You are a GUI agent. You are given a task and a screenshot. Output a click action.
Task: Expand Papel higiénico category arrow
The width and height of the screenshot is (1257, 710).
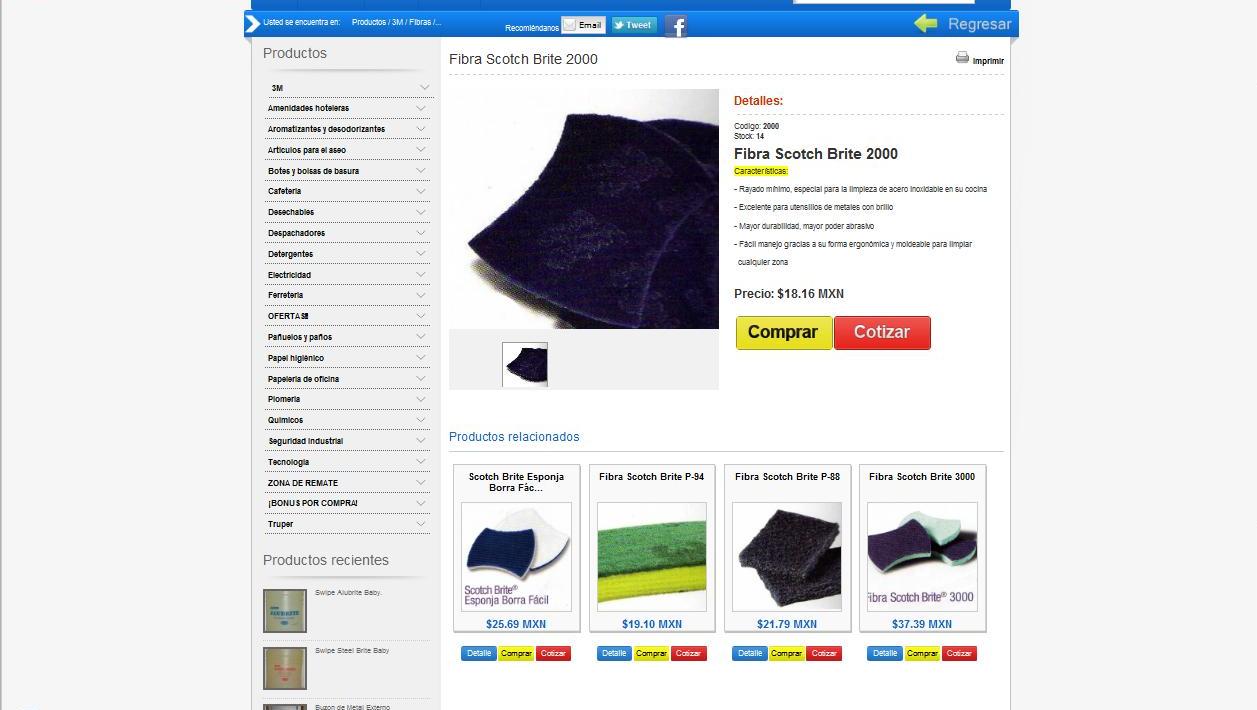tap(421, 358)
